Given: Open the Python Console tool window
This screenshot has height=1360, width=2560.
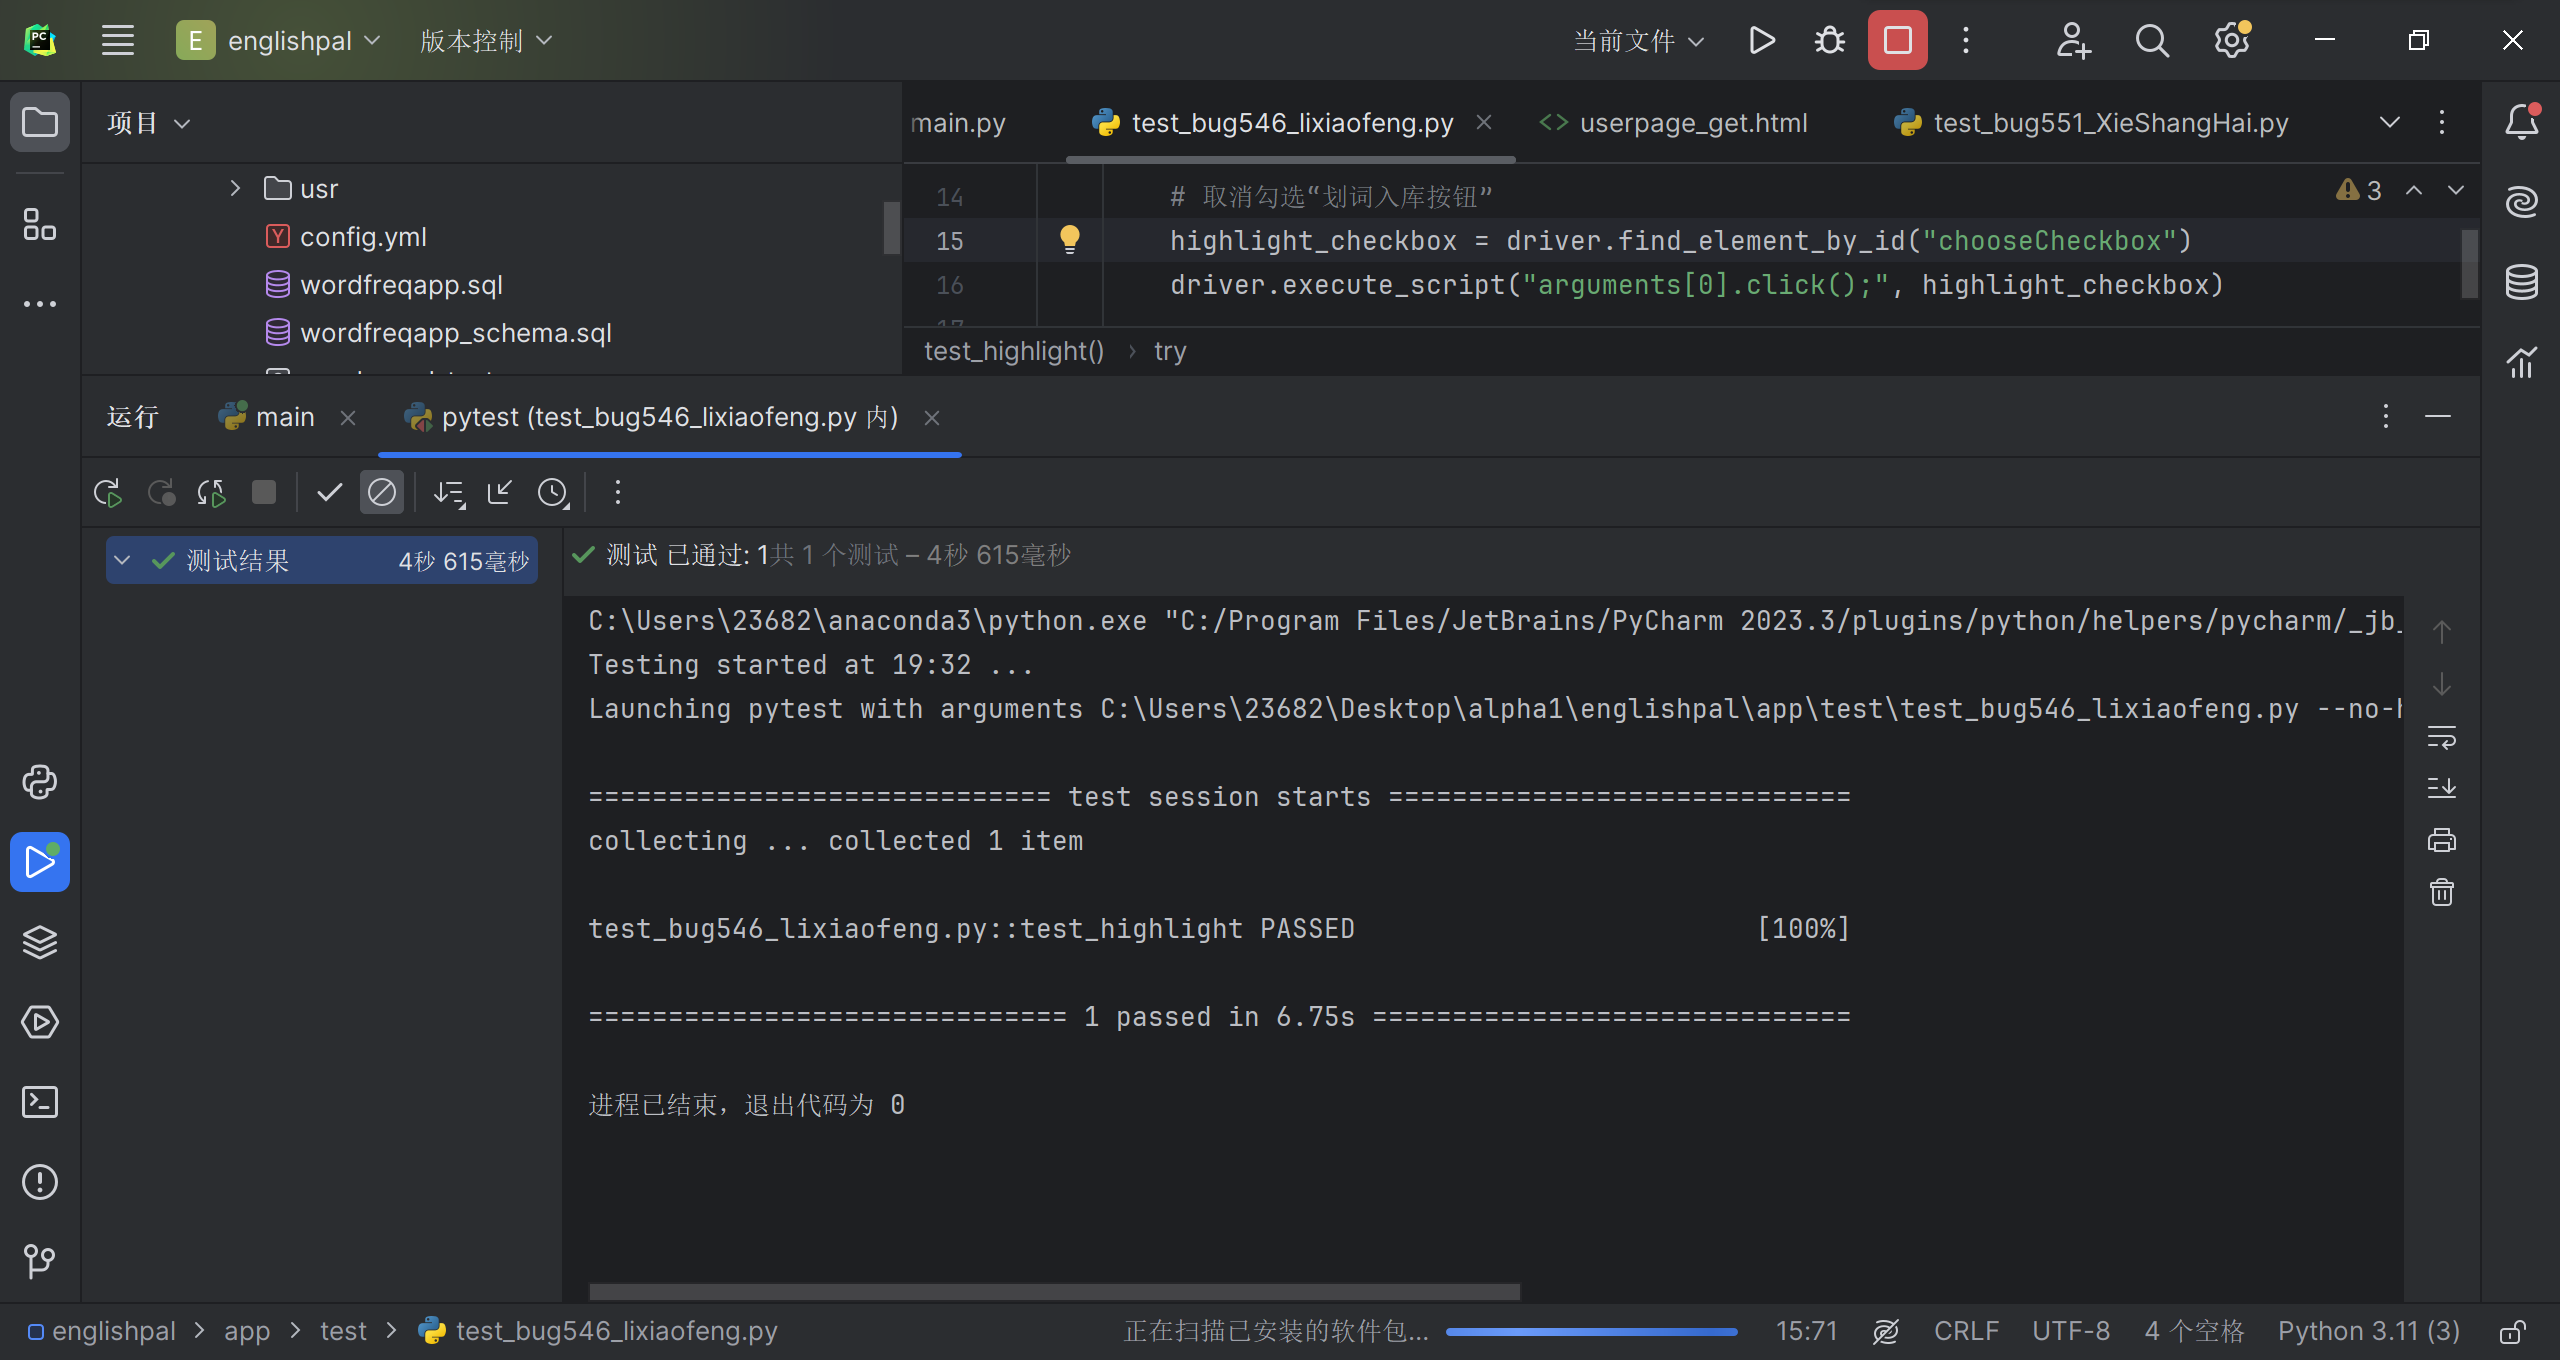Looking at the screenshot, I should [x=40, y=782].
